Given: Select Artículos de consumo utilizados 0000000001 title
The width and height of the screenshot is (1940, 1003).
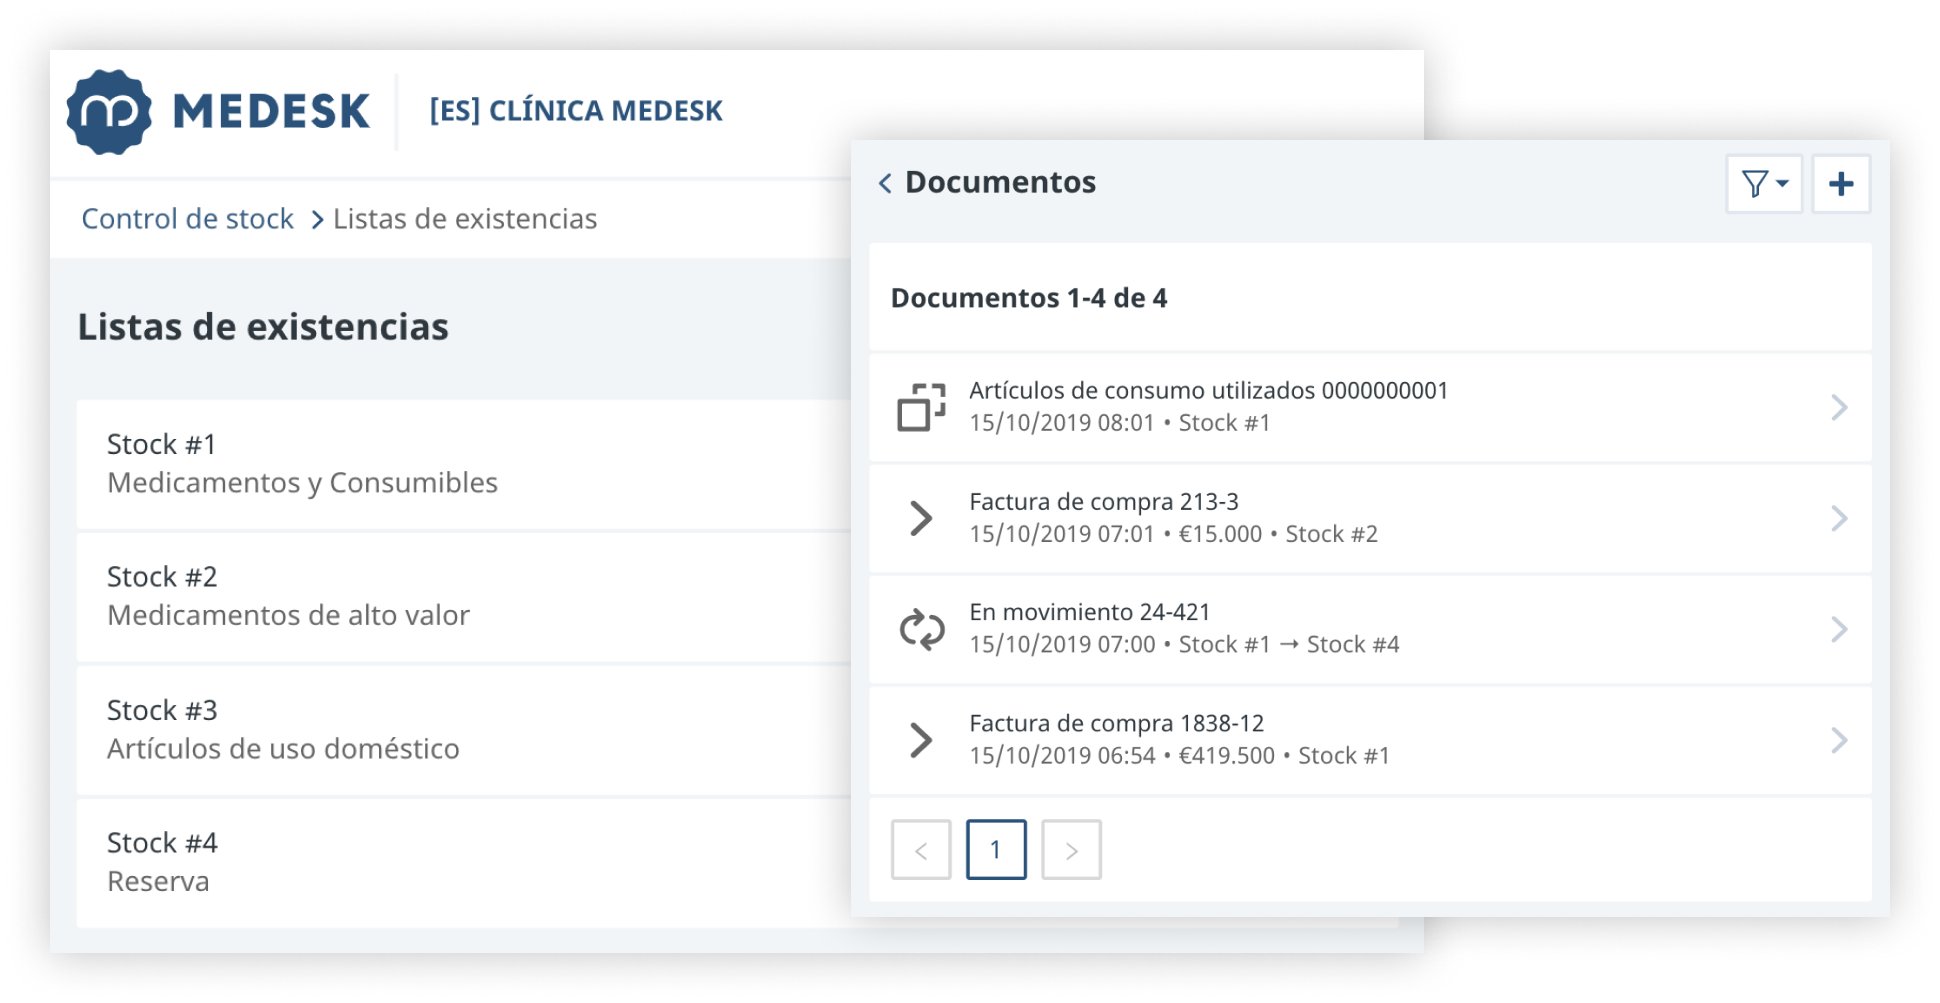Looking at the screenshot, I should tap(1208, 391).
